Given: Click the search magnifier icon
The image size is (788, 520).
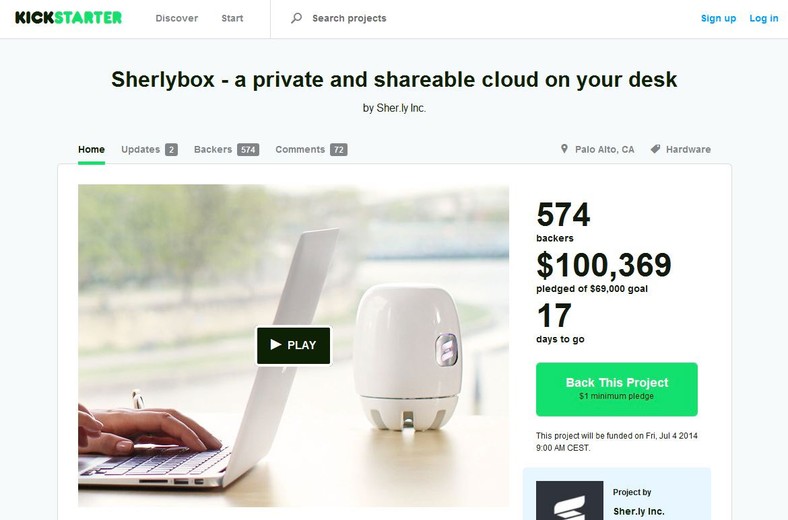Looking at the screenshot, I should 297,18.
